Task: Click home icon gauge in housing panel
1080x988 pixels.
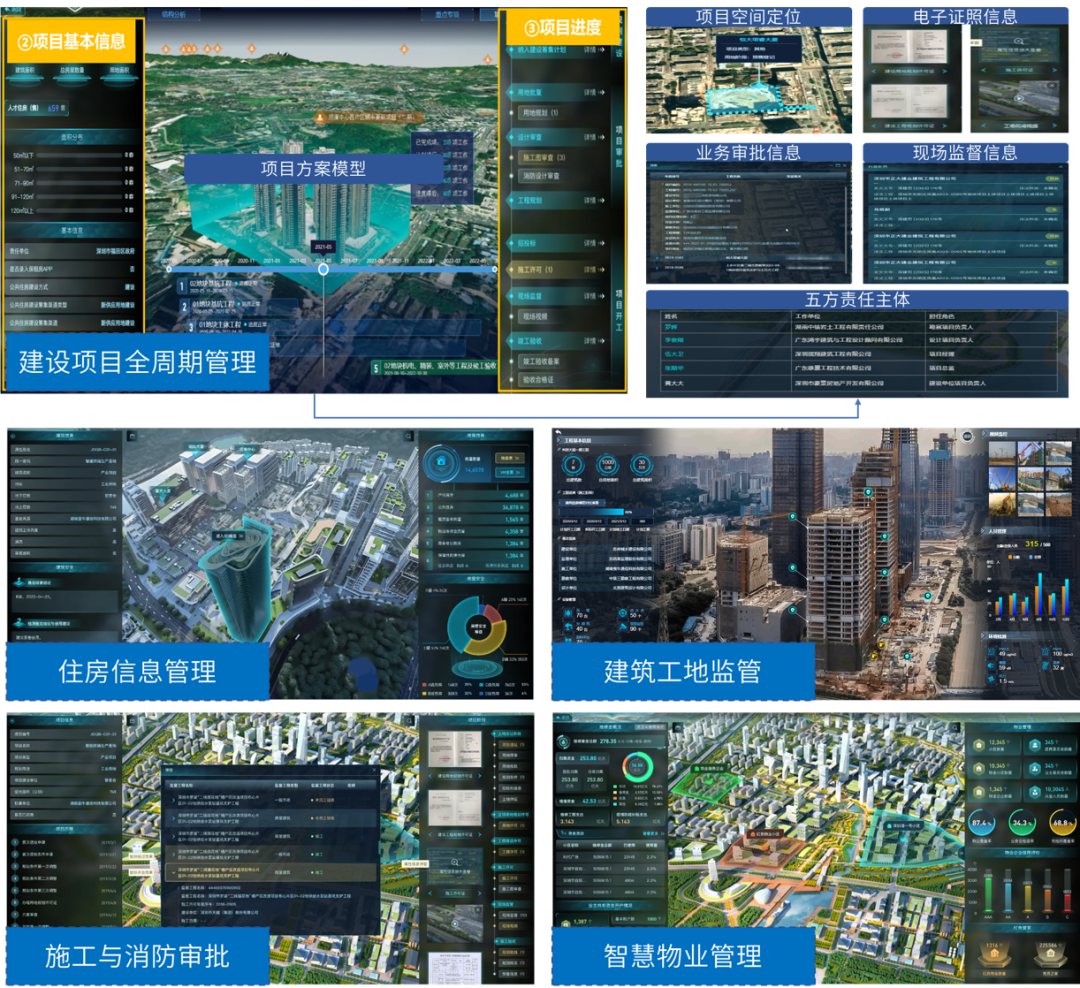Action: (442, 462)
